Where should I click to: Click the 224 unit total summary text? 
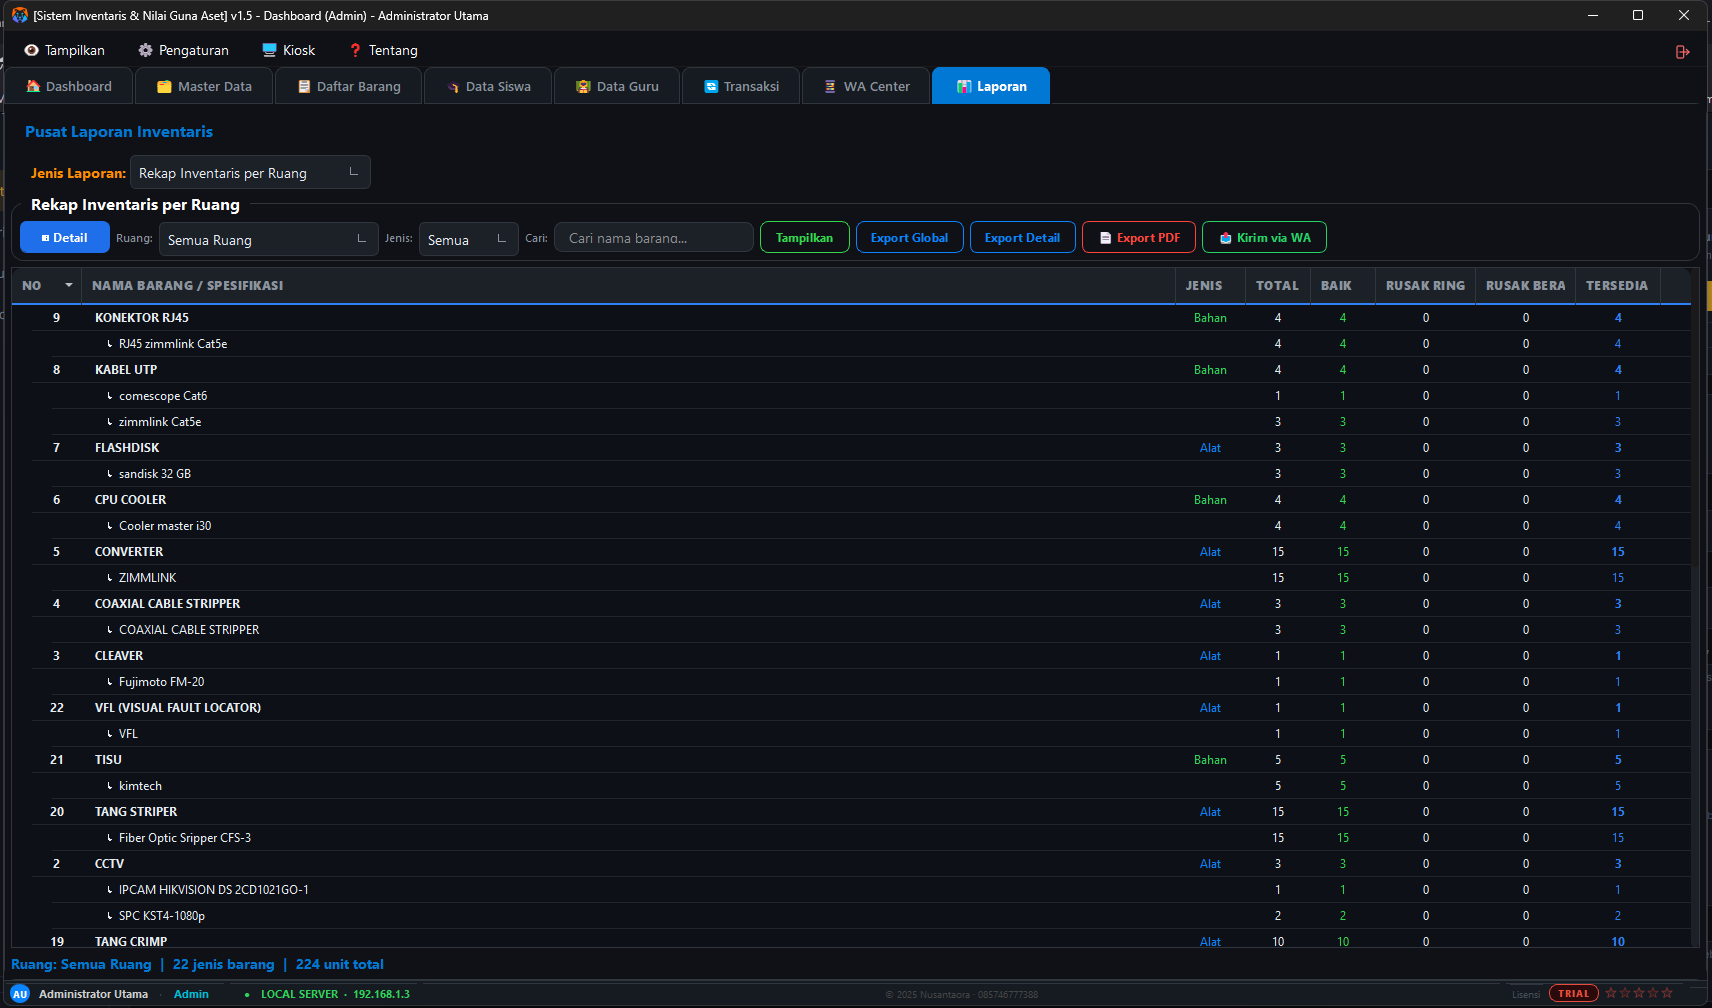340,964
